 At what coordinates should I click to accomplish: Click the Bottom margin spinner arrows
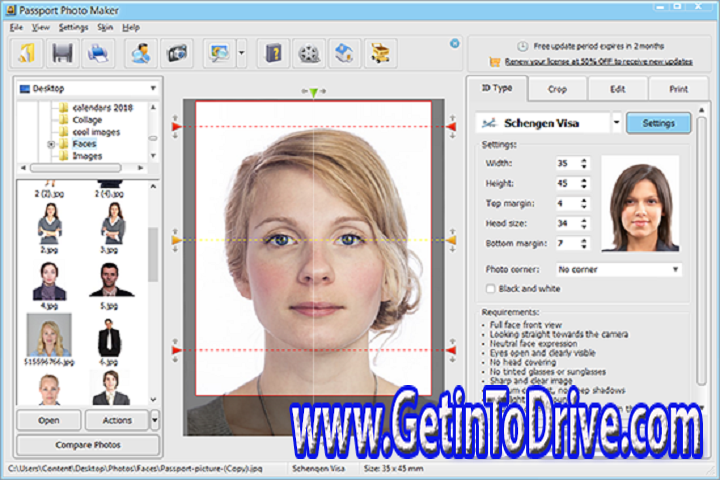[x=584, y=243]
